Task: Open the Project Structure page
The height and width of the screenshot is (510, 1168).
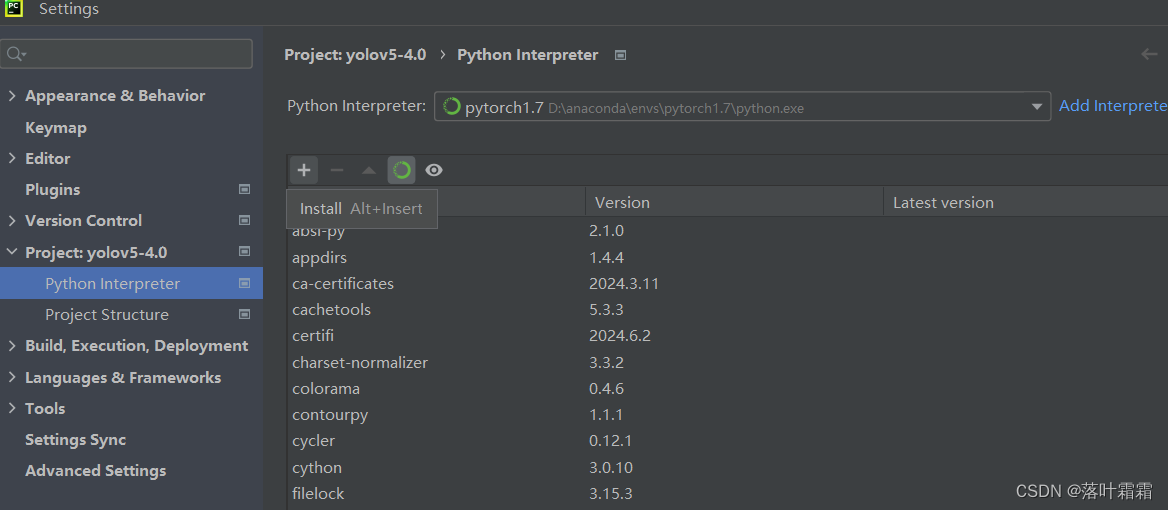Action: coord(107,315)
